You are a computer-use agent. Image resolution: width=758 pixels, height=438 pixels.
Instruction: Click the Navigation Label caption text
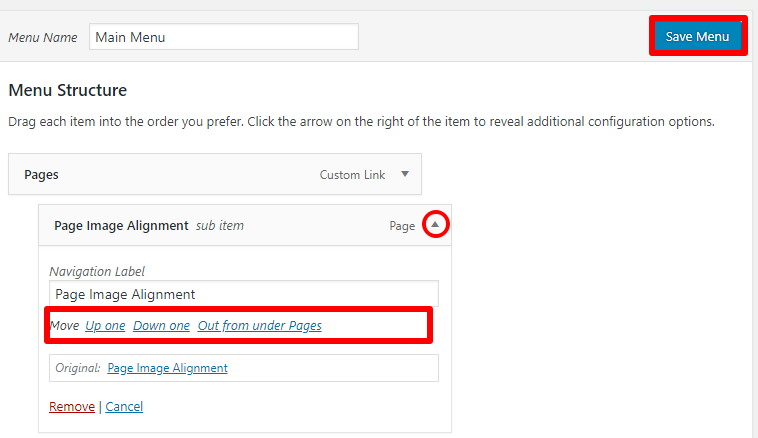[x=98, y=271]
